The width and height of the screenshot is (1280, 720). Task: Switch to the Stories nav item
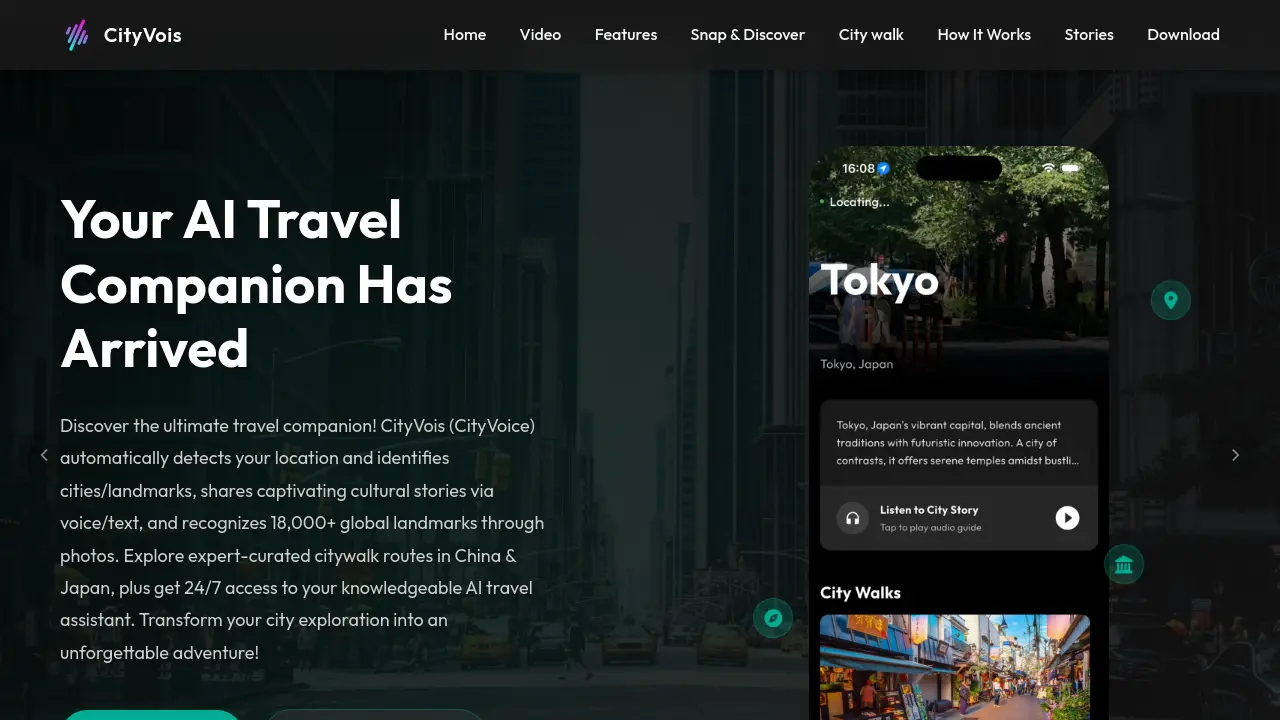click(1089, 35)
